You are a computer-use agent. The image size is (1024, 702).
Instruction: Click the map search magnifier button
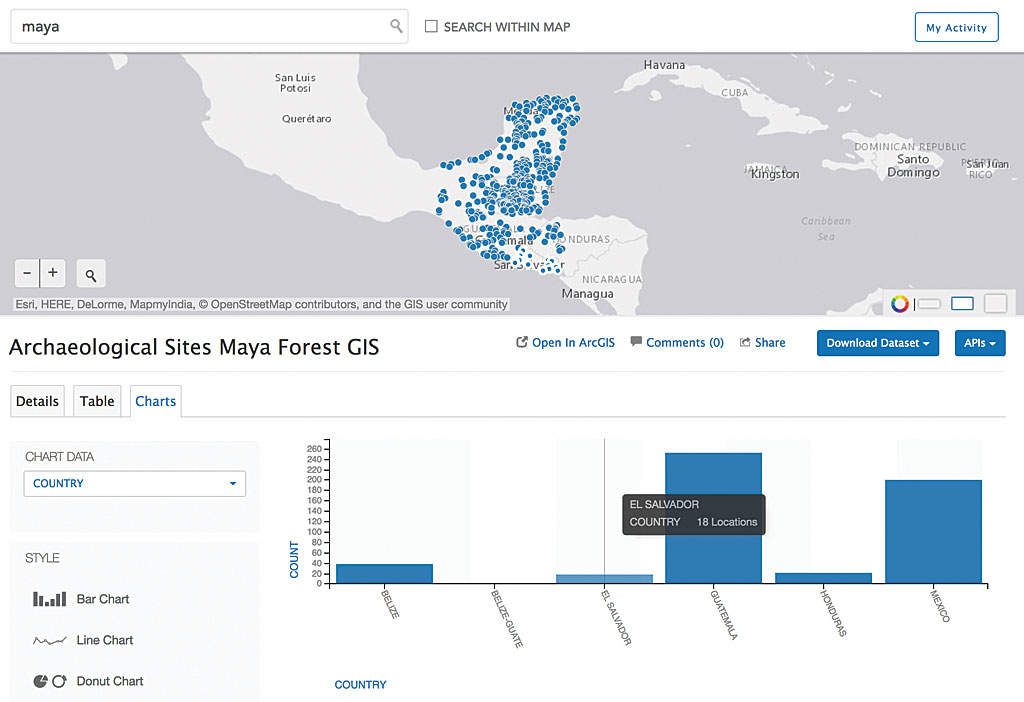(x=91, y=274)
